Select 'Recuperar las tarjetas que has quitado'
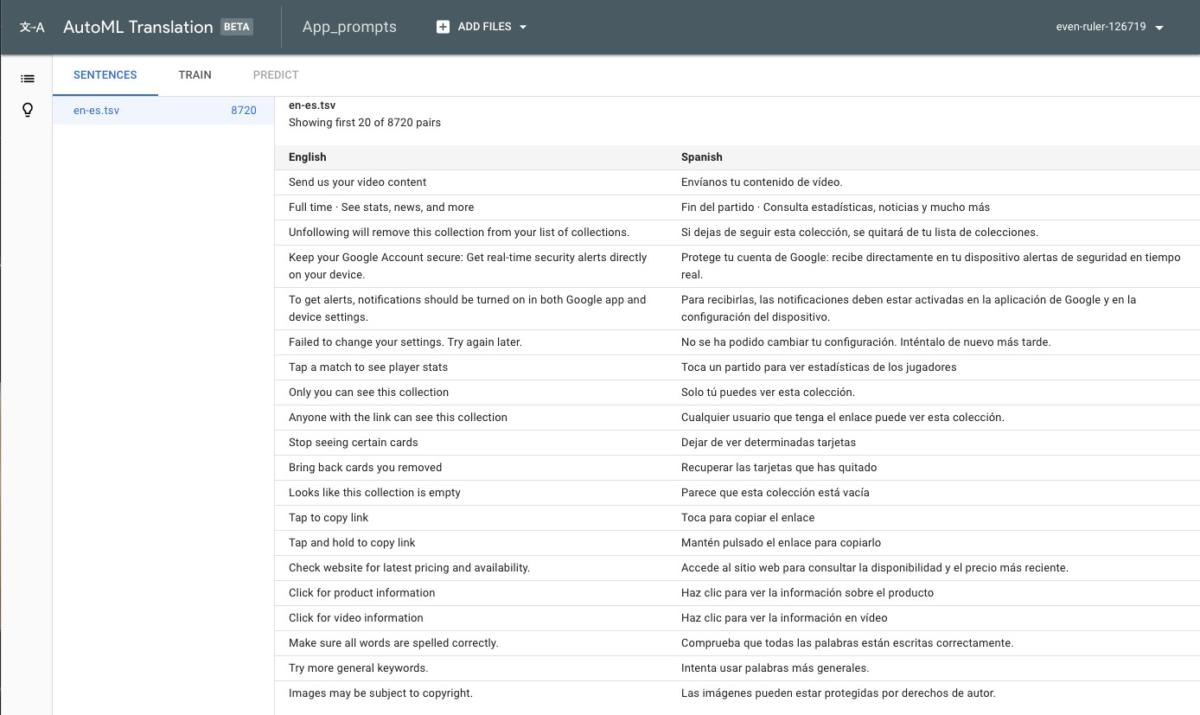The width and height of the screenshot is (1200, 715). [x=779, y=467]
